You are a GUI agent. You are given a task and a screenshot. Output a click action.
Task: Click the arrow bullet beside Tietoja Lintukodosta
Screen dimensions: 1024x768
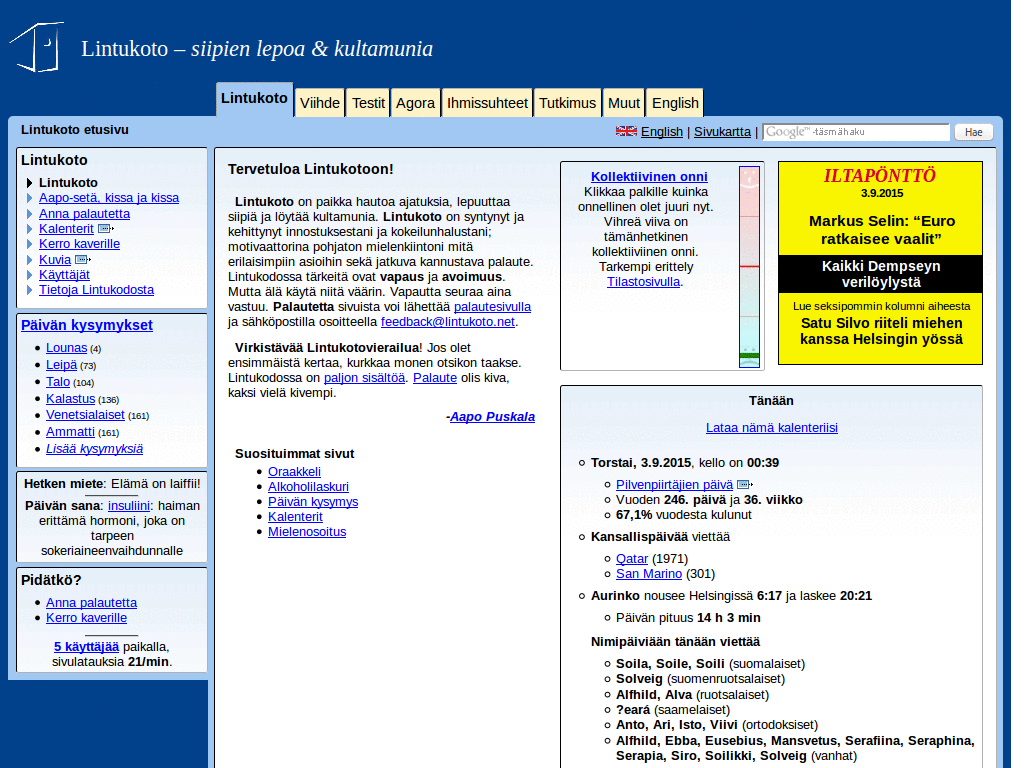point(29,290)
